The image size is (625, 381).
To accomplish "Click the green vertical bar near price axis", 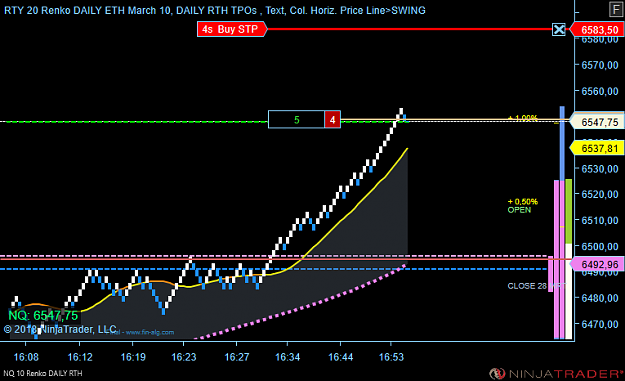I will point(569,211).
